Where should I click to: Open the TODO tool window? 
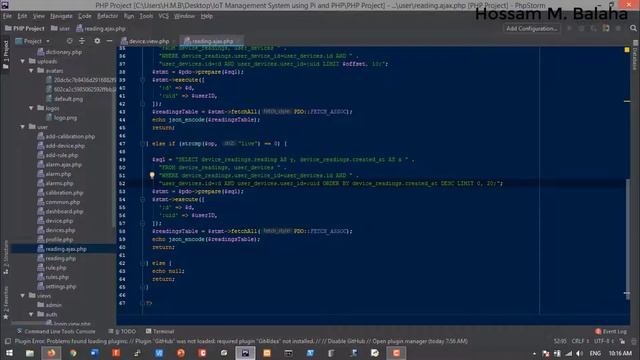point(123,331)
